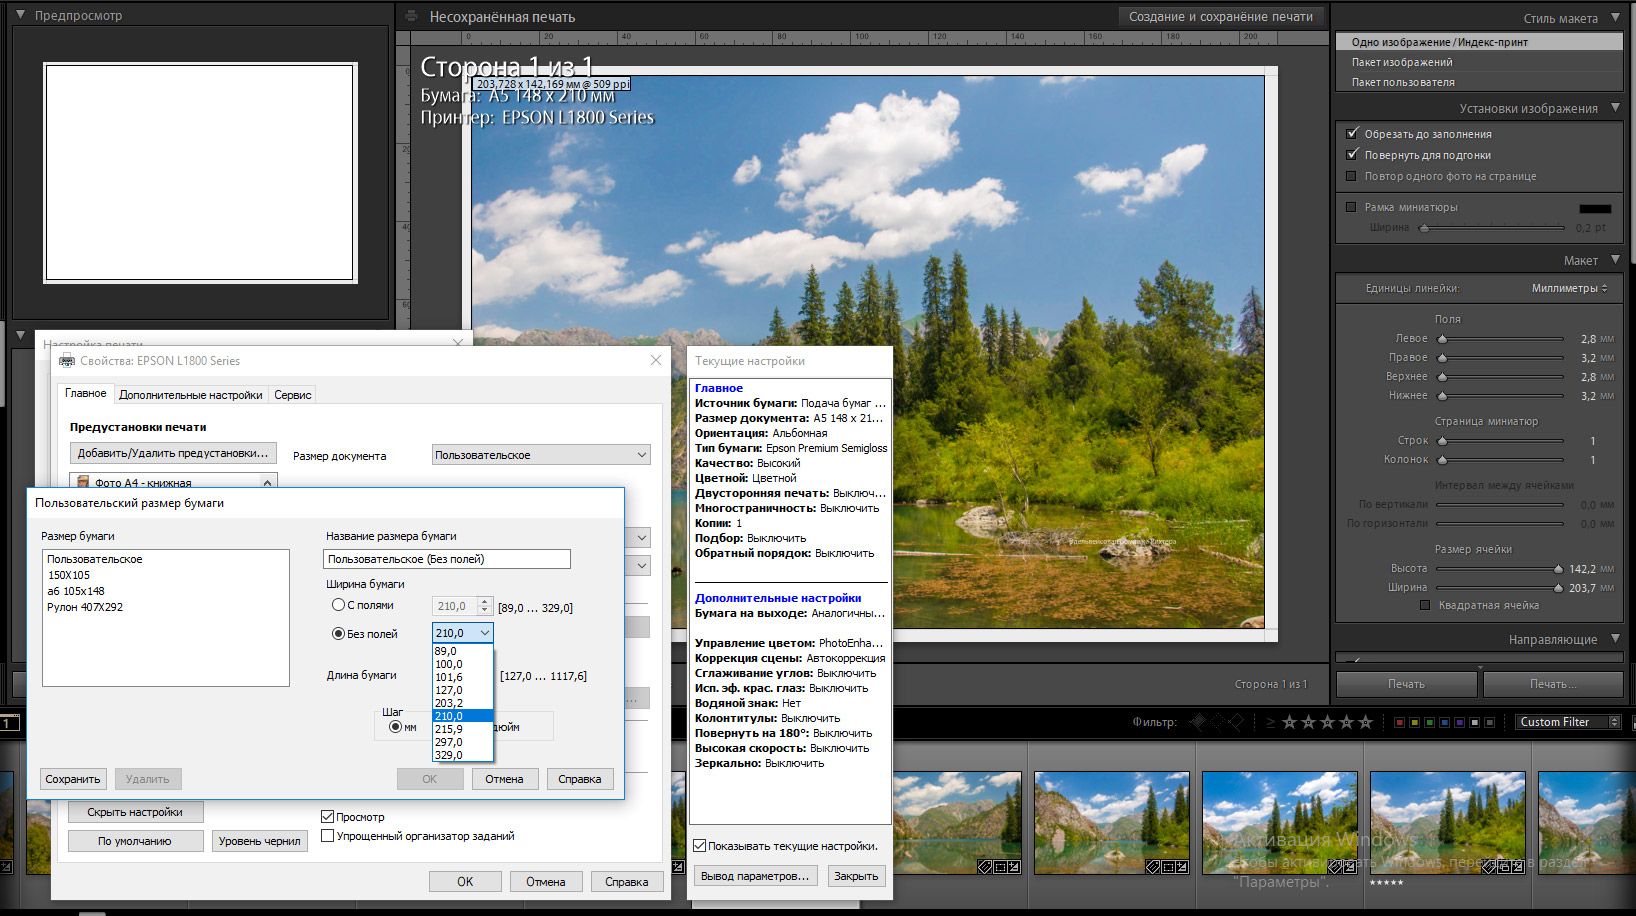
Task: Set filter to three stars rating
Action: click(x=1328, y=722)
